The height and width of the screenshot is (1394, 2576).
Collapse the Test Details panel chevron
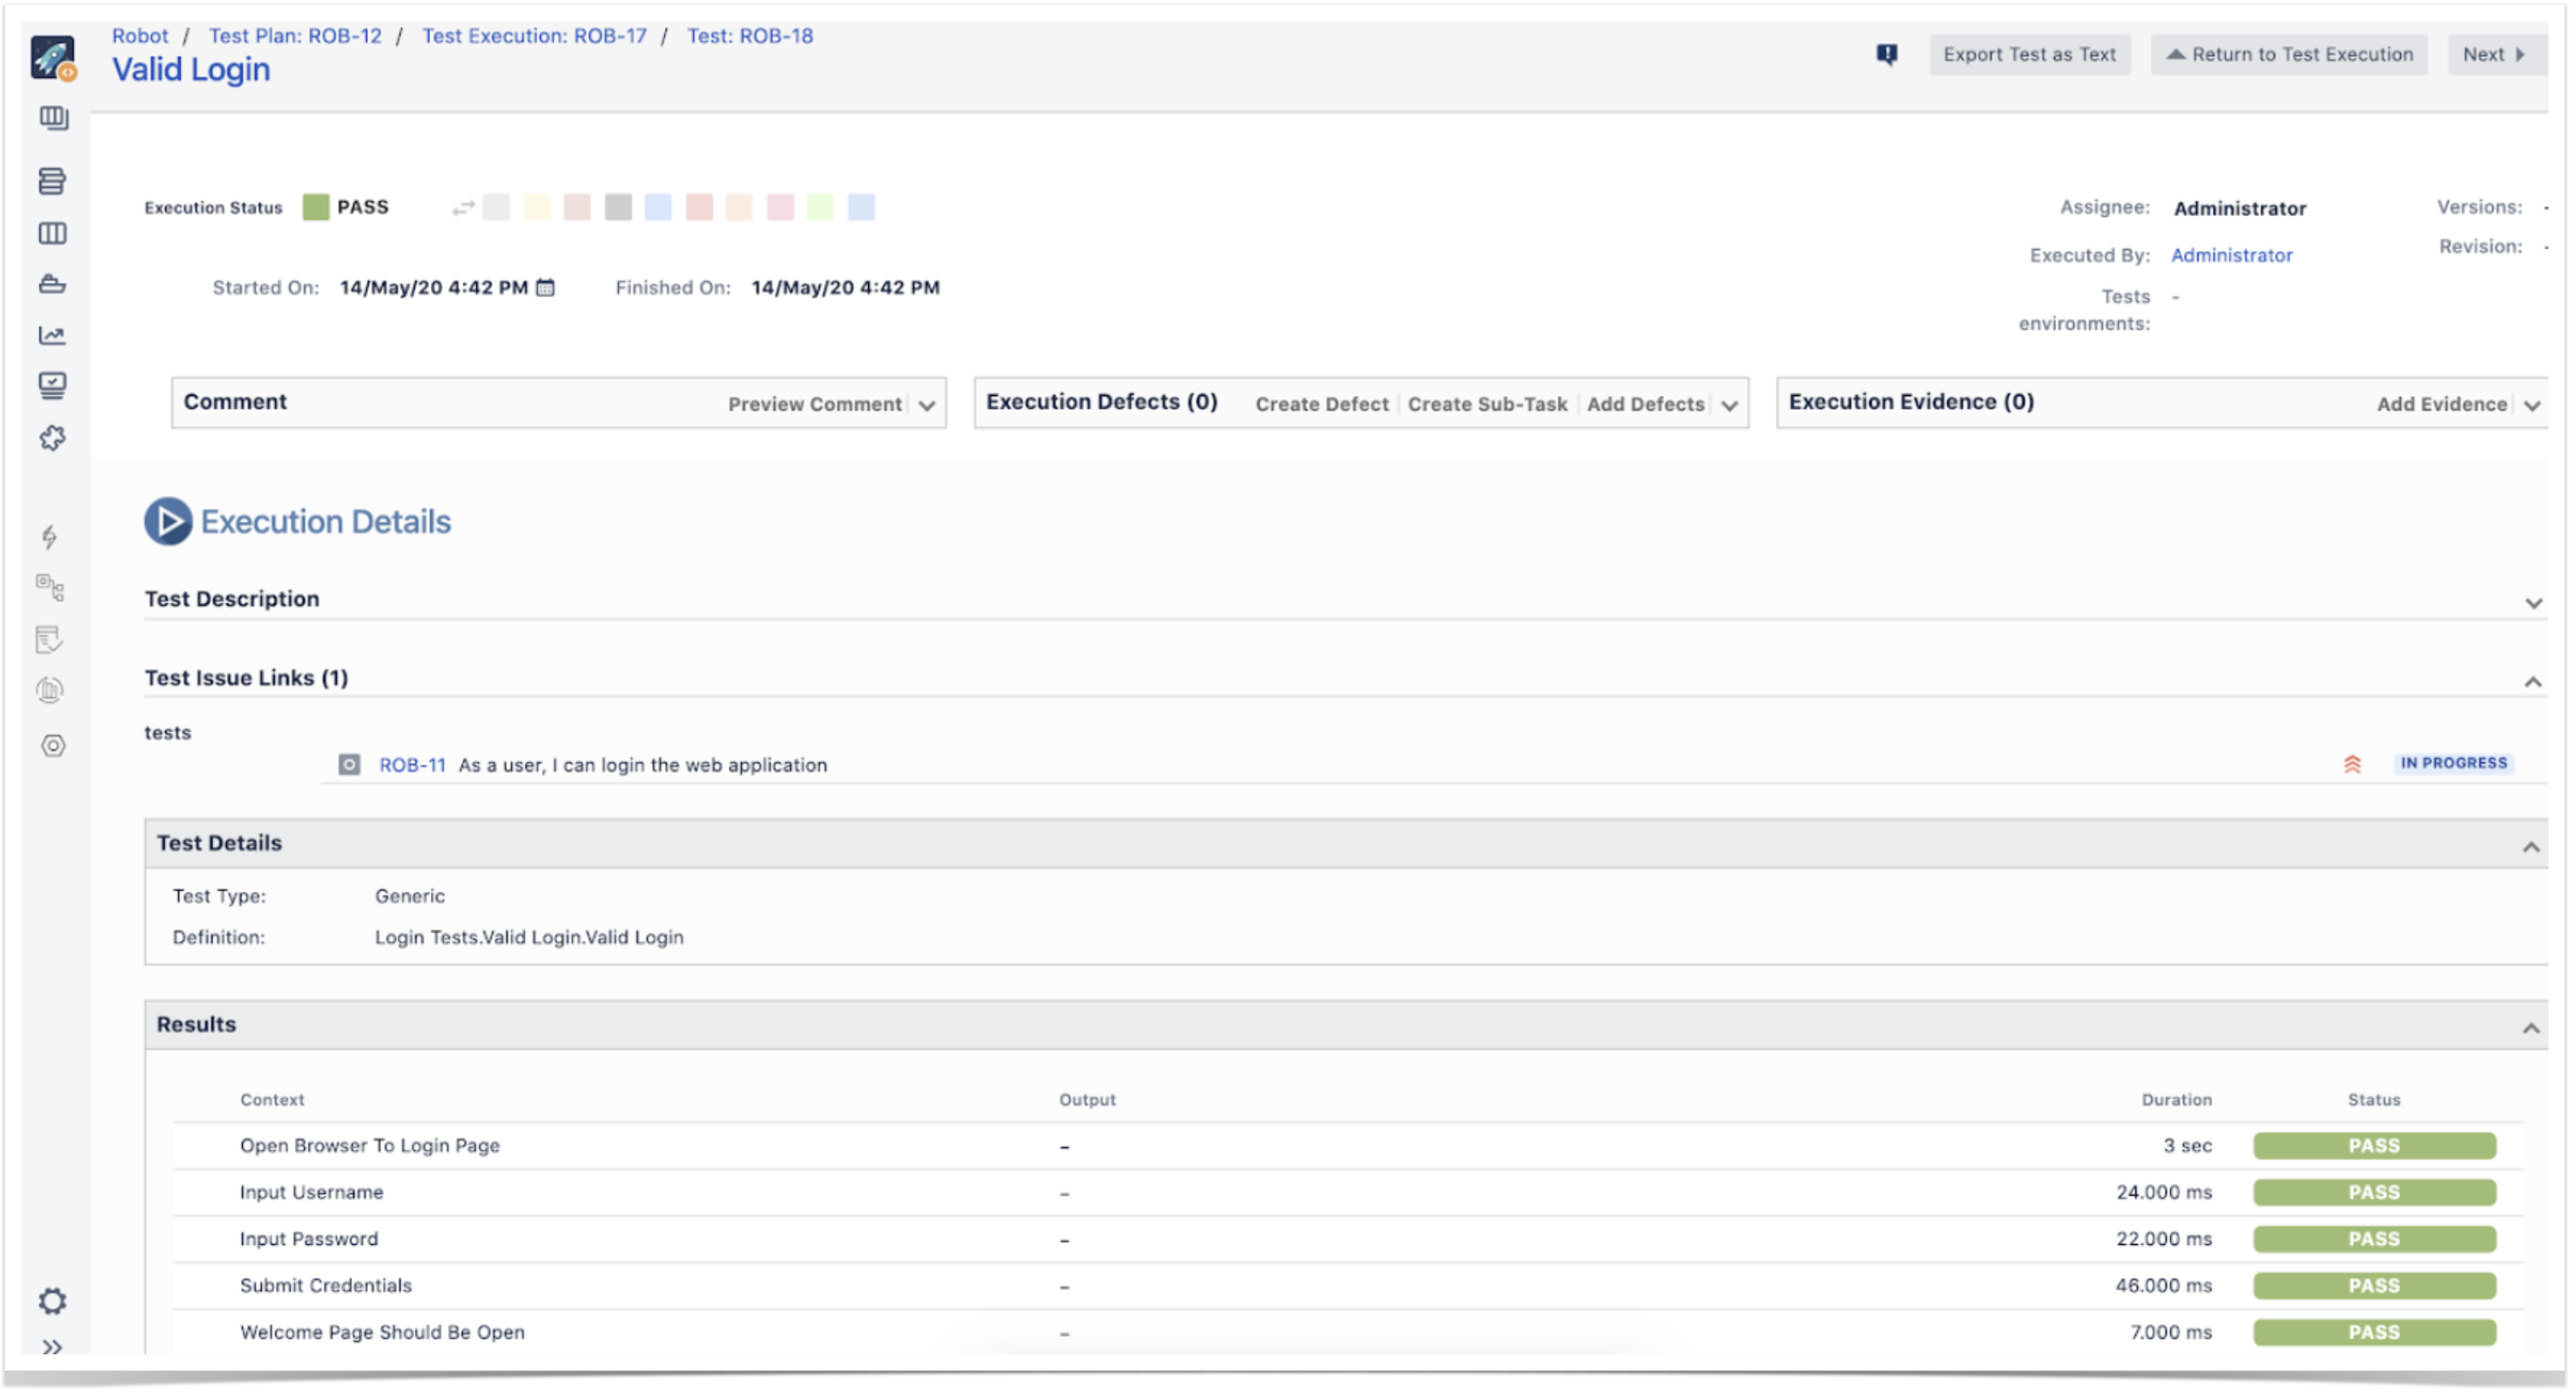pyautogui.click(x=2532, y=848)
